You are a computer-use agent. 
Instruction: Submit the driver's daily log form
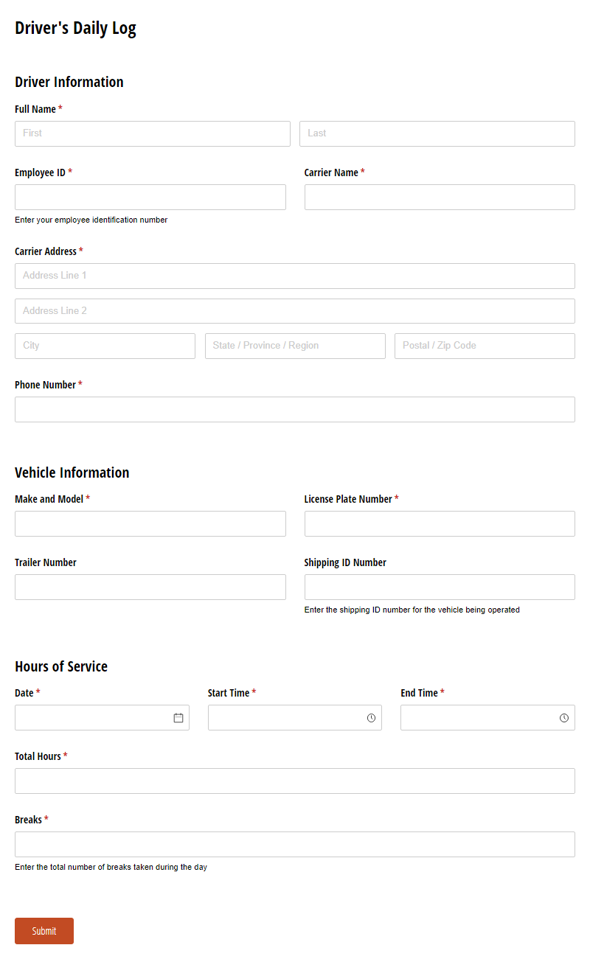pos(44,931)
